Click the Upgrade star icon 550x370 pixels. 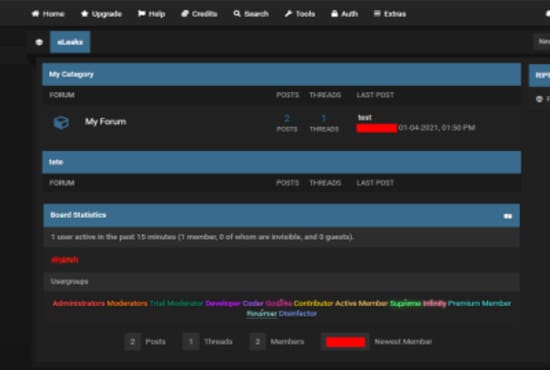click(85, 14)
